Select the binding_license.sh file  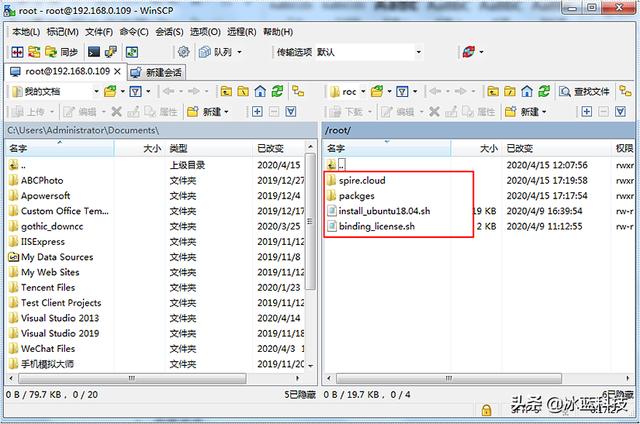[376, 226]
